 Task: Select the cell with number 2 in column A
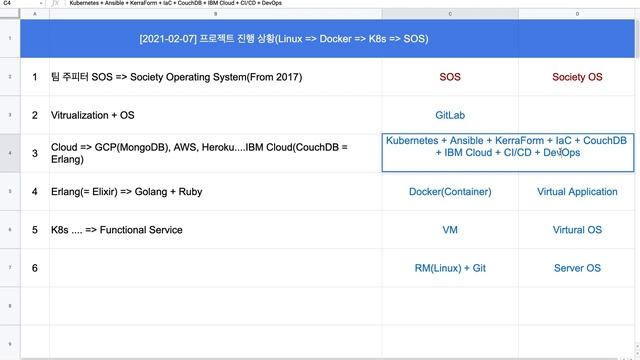[x=35, y=115]
